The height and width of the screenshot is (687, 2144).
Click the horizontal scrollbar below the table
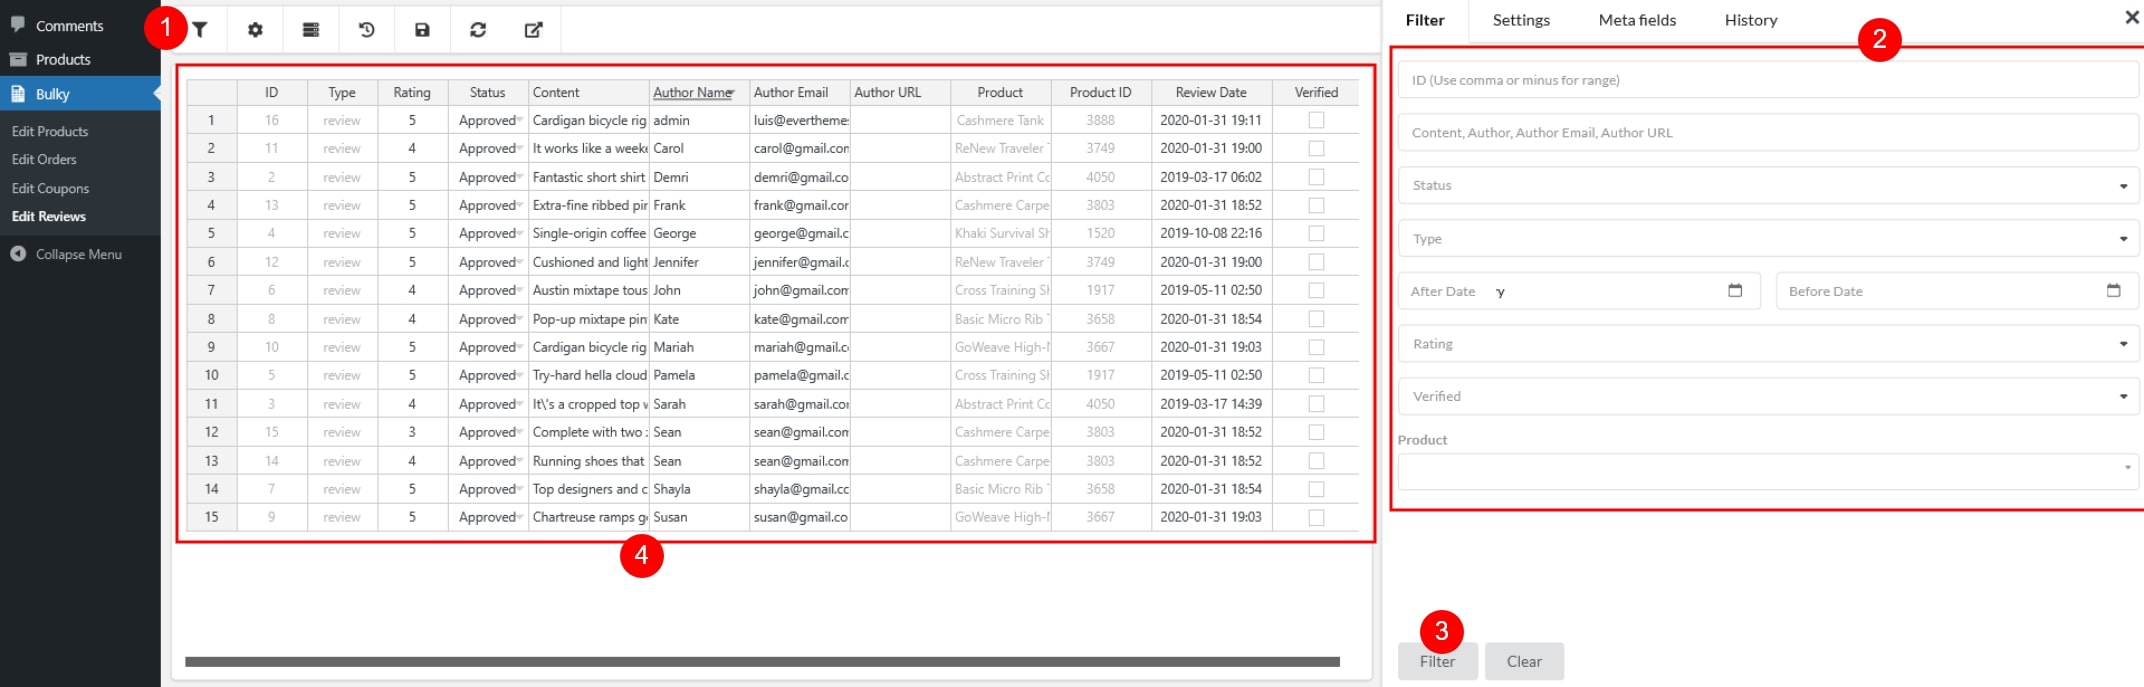[x=761, y=662]
